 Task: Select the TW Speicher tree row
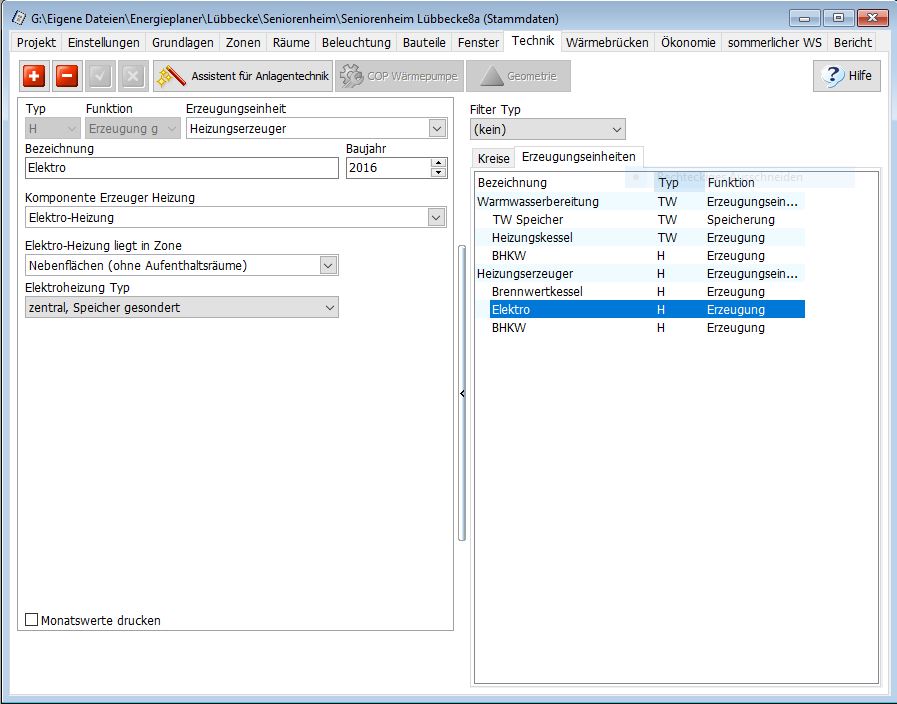tap(640, 220)
